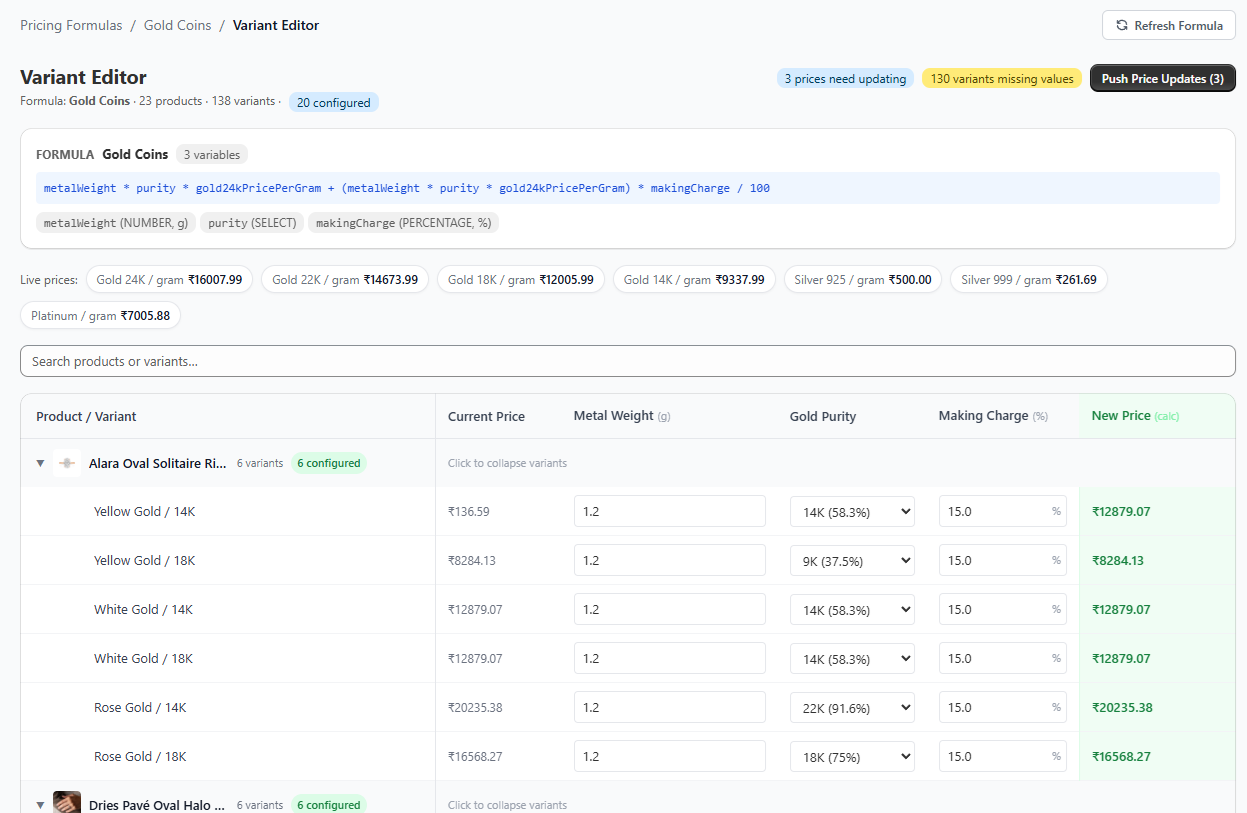Screen dimensions: 1247x813
Task: Edit metal weight for White Gold / 14K
Action: coord(669,609)
